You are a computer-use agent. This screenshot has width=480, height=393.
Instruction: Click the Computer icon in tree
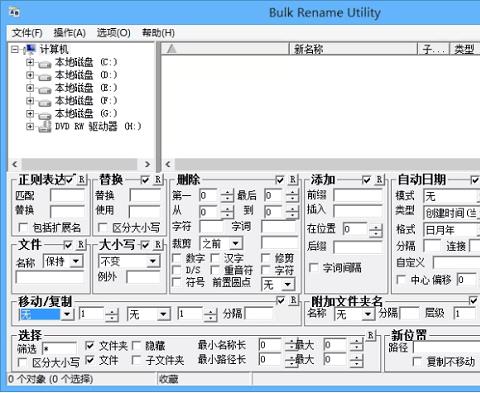pyautogui.click(x=30, y=49)
